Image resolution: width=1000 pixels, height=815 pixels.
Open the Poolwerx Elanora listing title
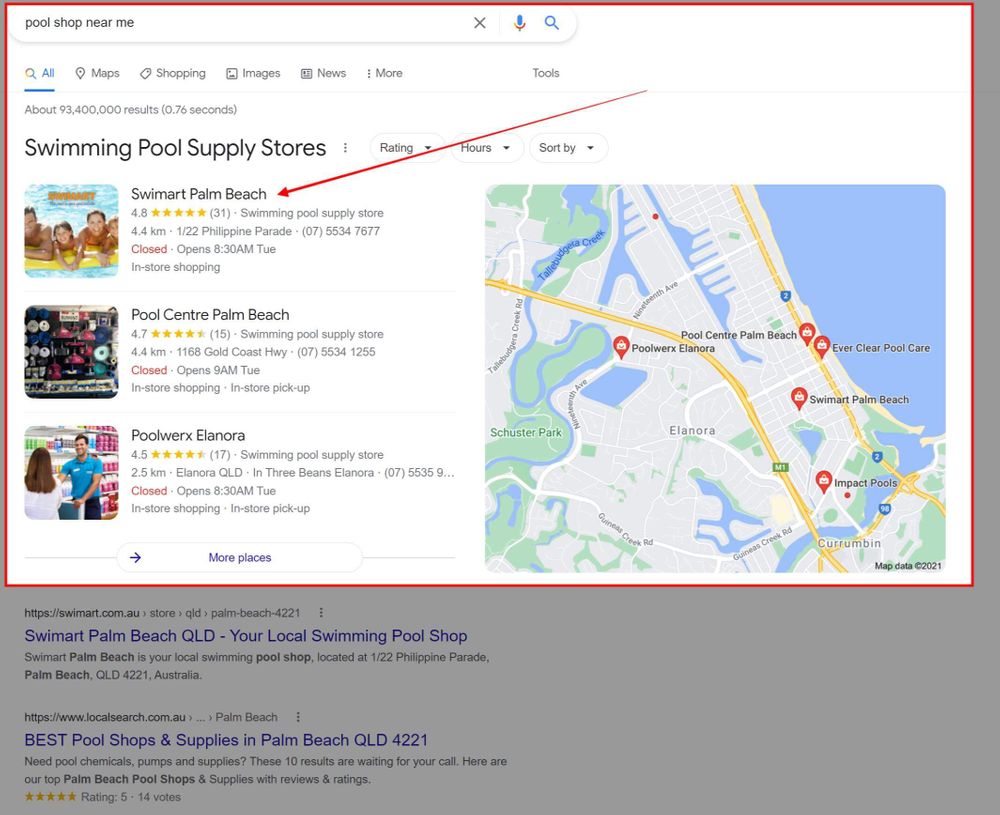click(188, 435)
